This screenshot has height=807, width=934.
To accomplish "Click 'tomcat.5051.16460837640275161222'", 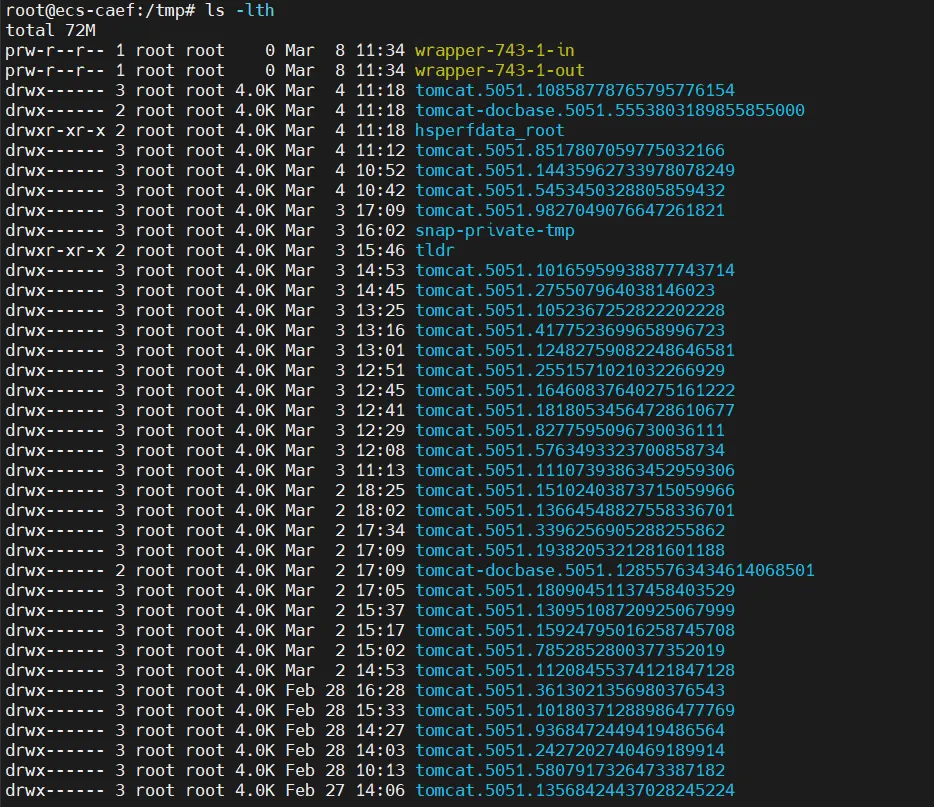I will click(x=575, y=391).
